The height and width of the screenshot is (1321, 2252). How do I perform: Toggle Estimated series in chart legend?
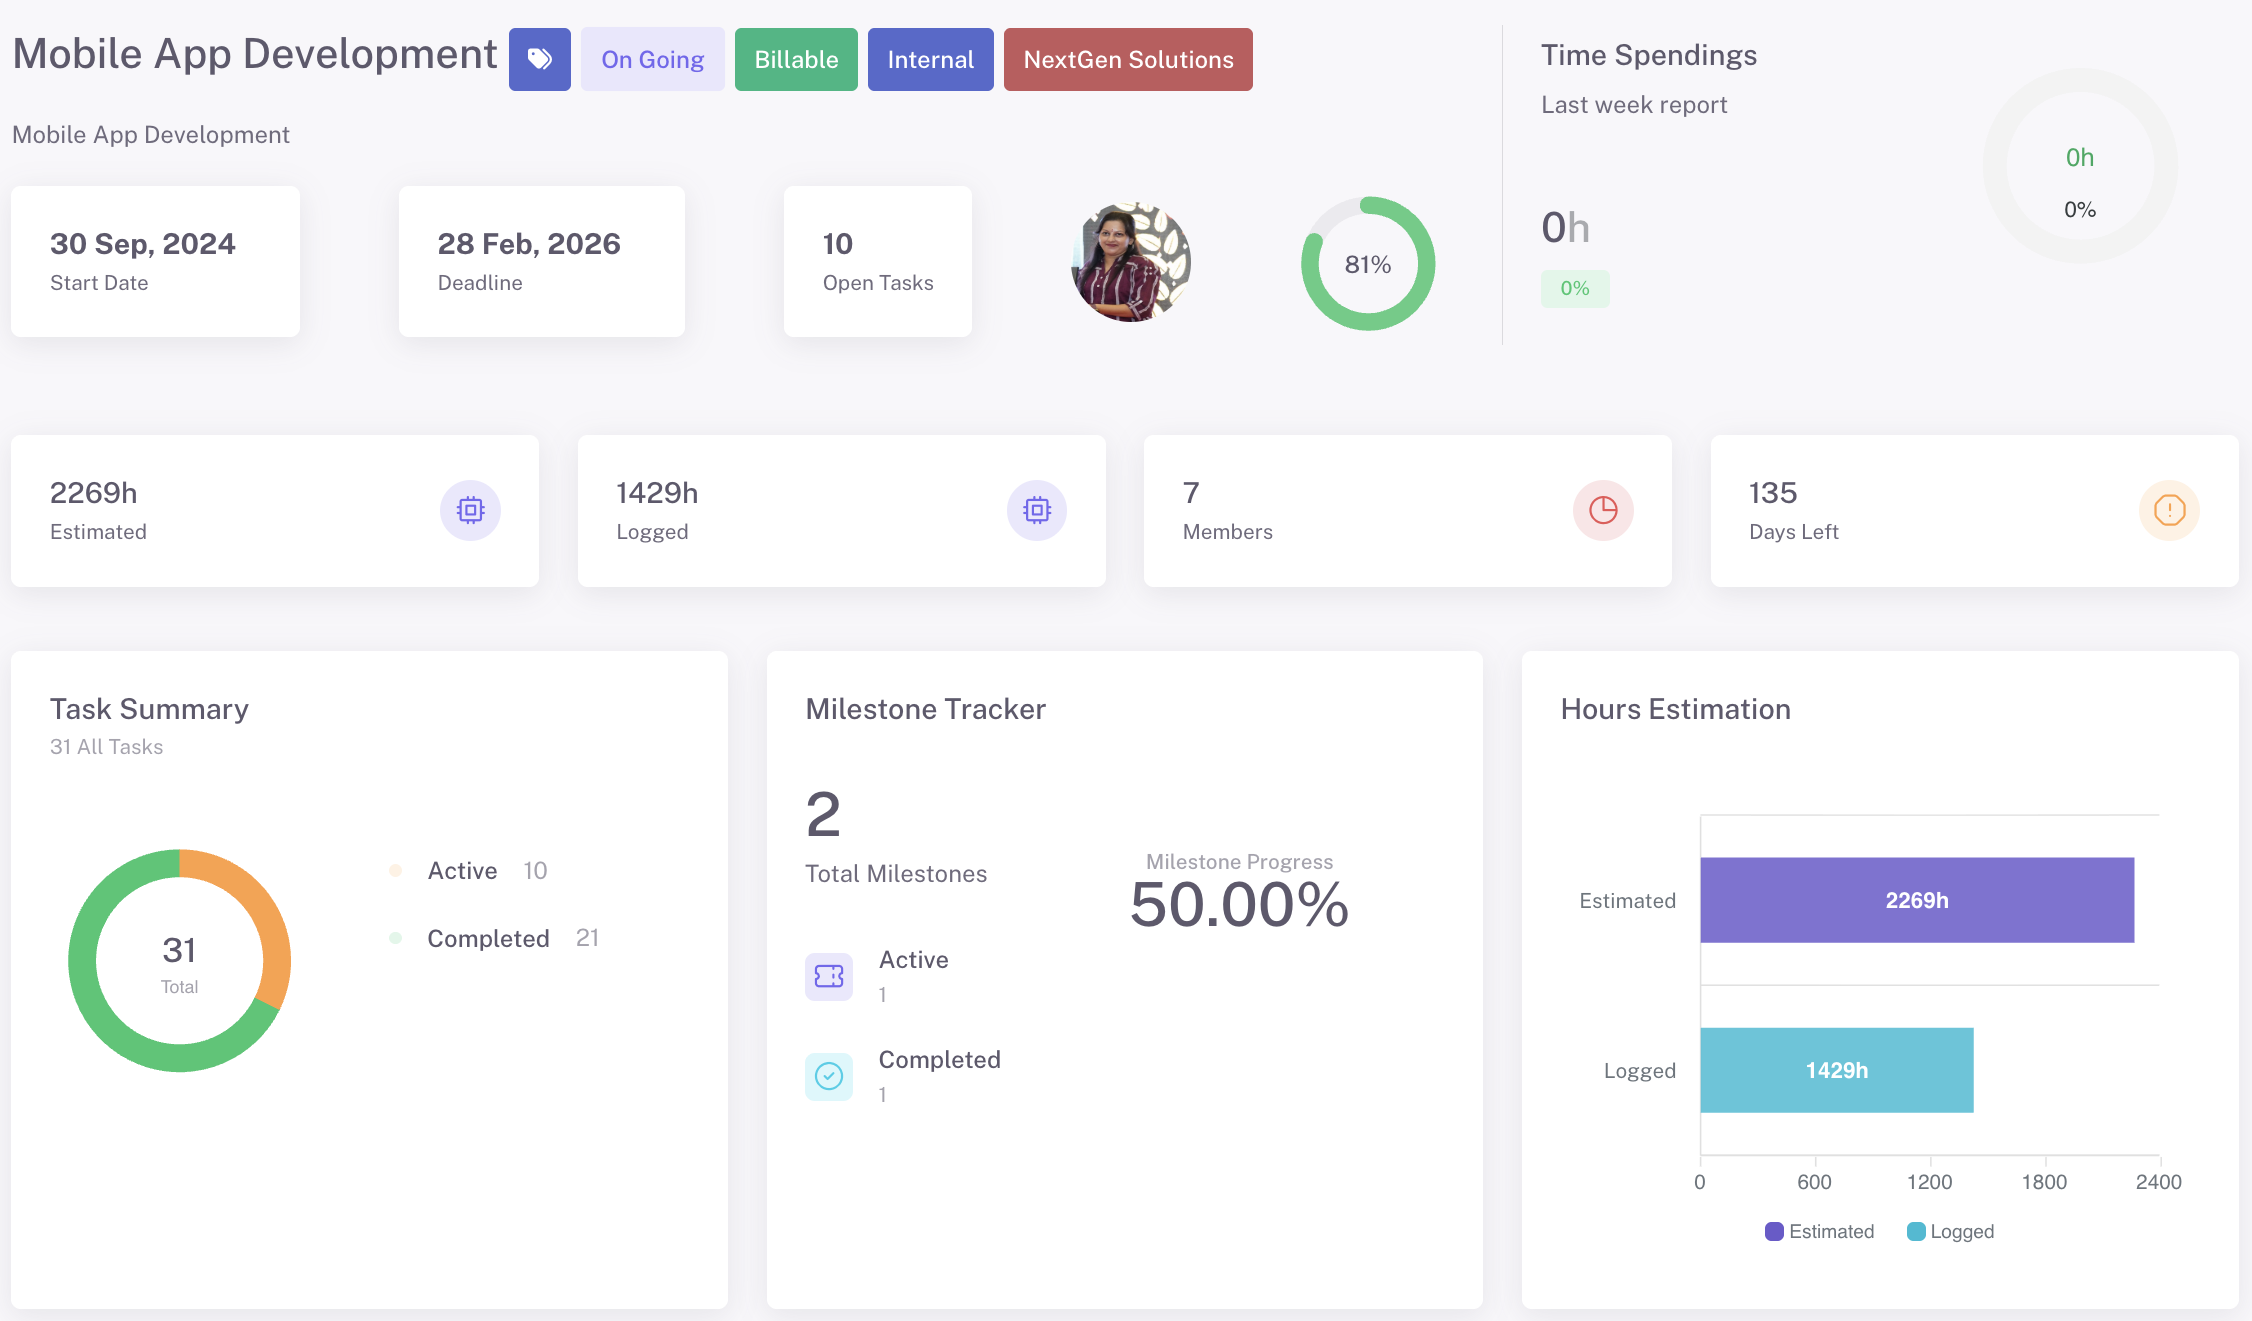(x=1819, y=1231)
